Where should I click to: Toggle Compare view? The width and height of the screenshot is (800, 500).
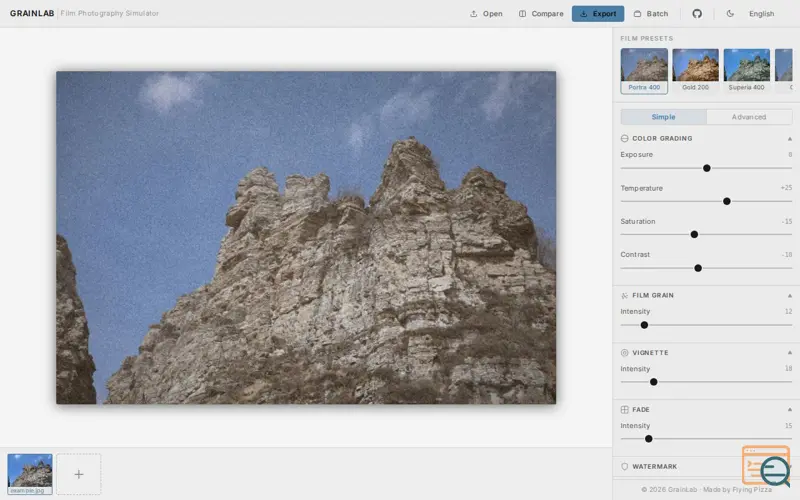(541, 14)
